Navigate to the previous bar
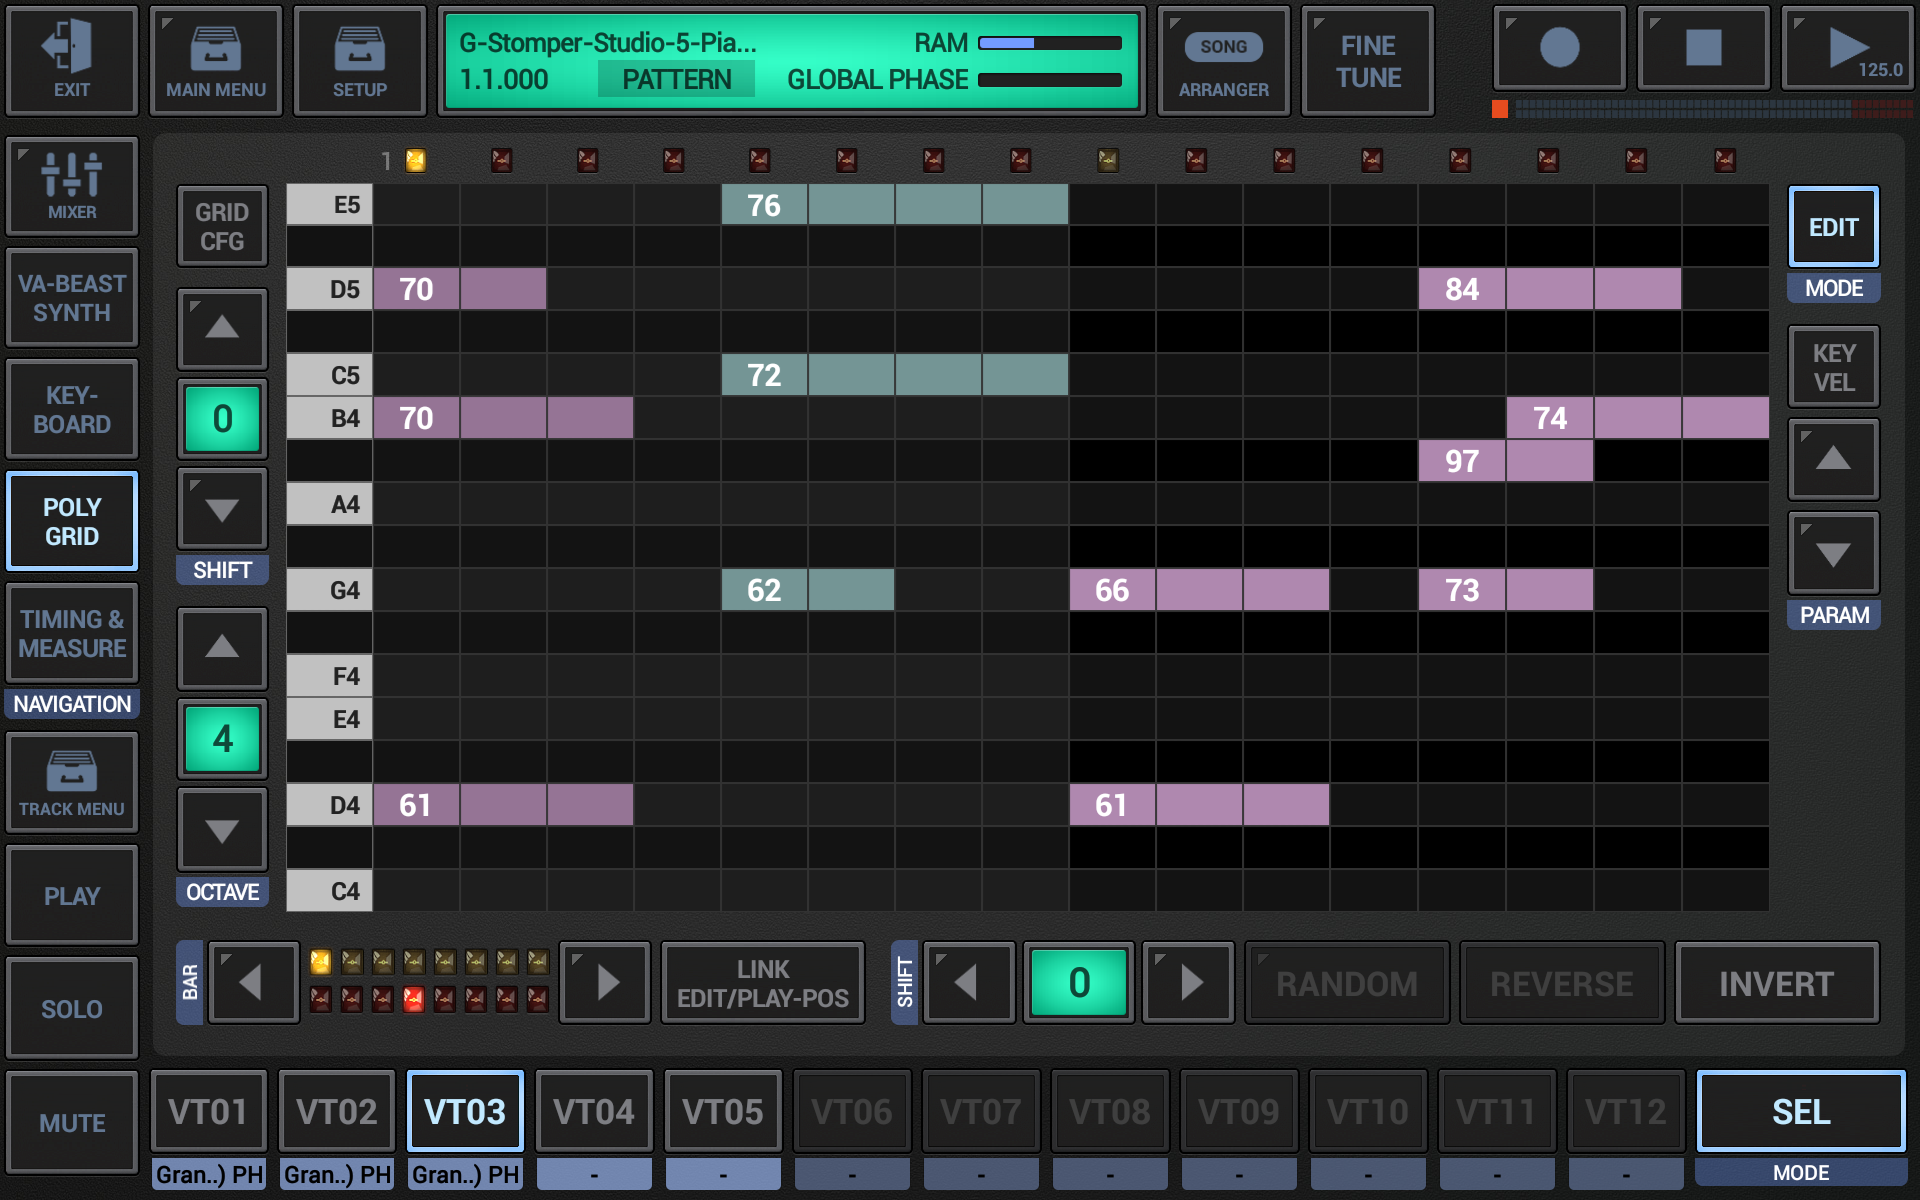Viewport: 1920px width, 1200px height. click(253, 982)
